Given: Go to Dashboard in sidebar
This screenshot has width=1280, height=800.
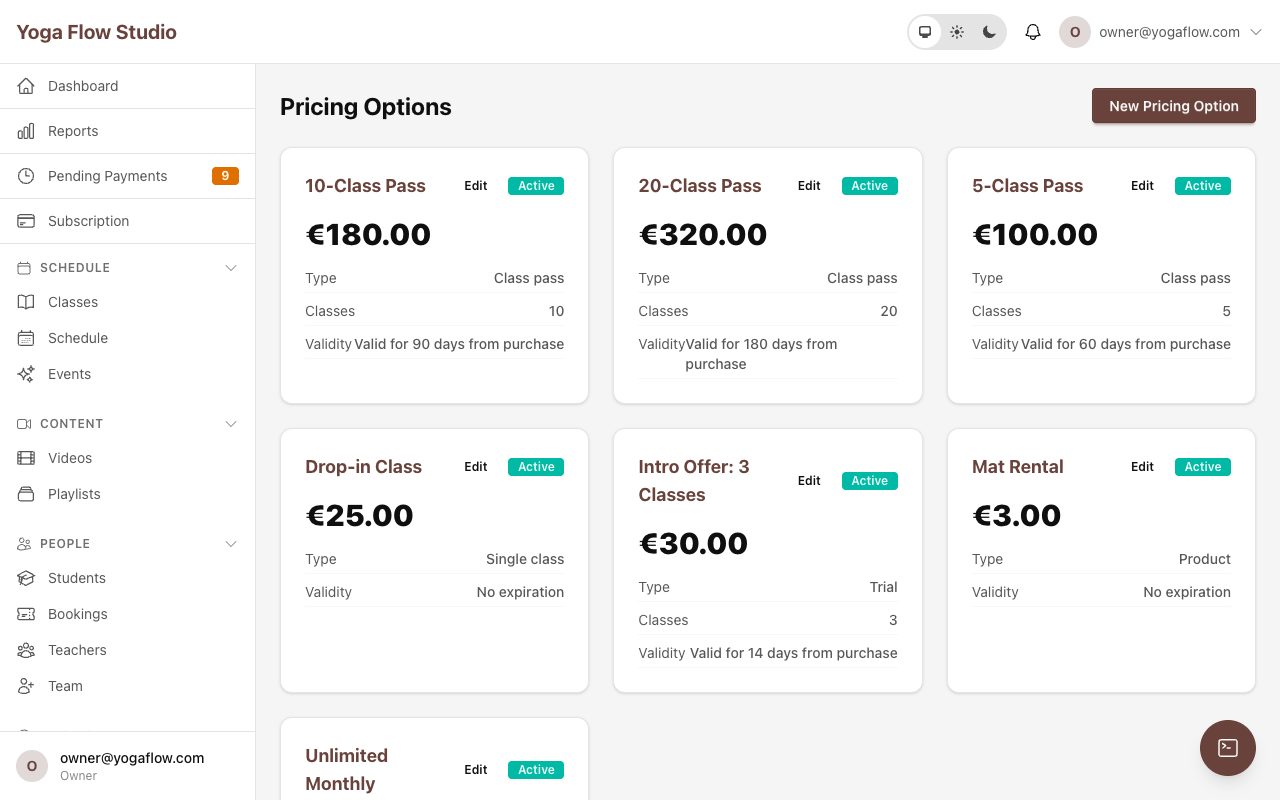Looking at the screenshot, I should (x=128, y=86).
